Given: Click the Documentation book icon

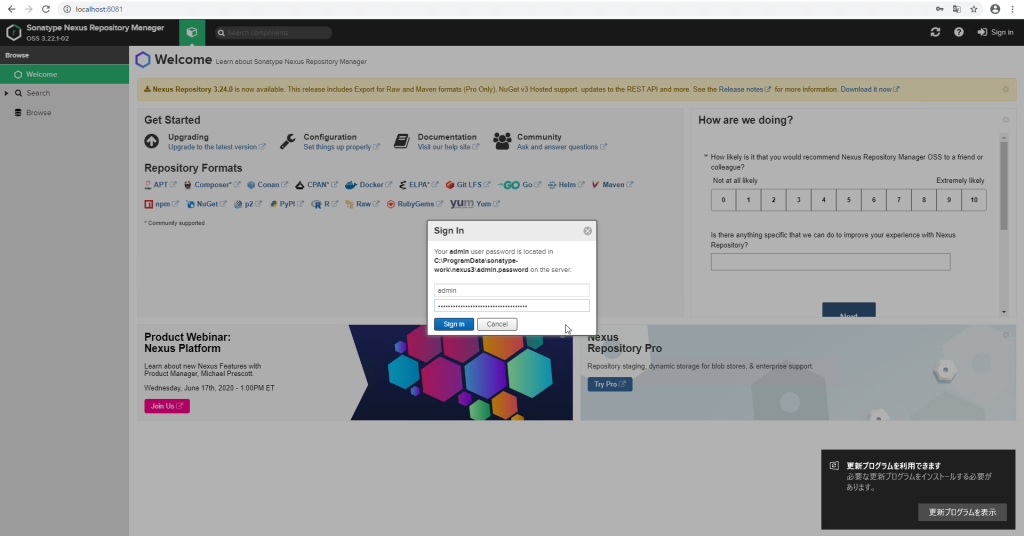Looking at the screenshot, I should pyautogui.click(x=402, y=141).
